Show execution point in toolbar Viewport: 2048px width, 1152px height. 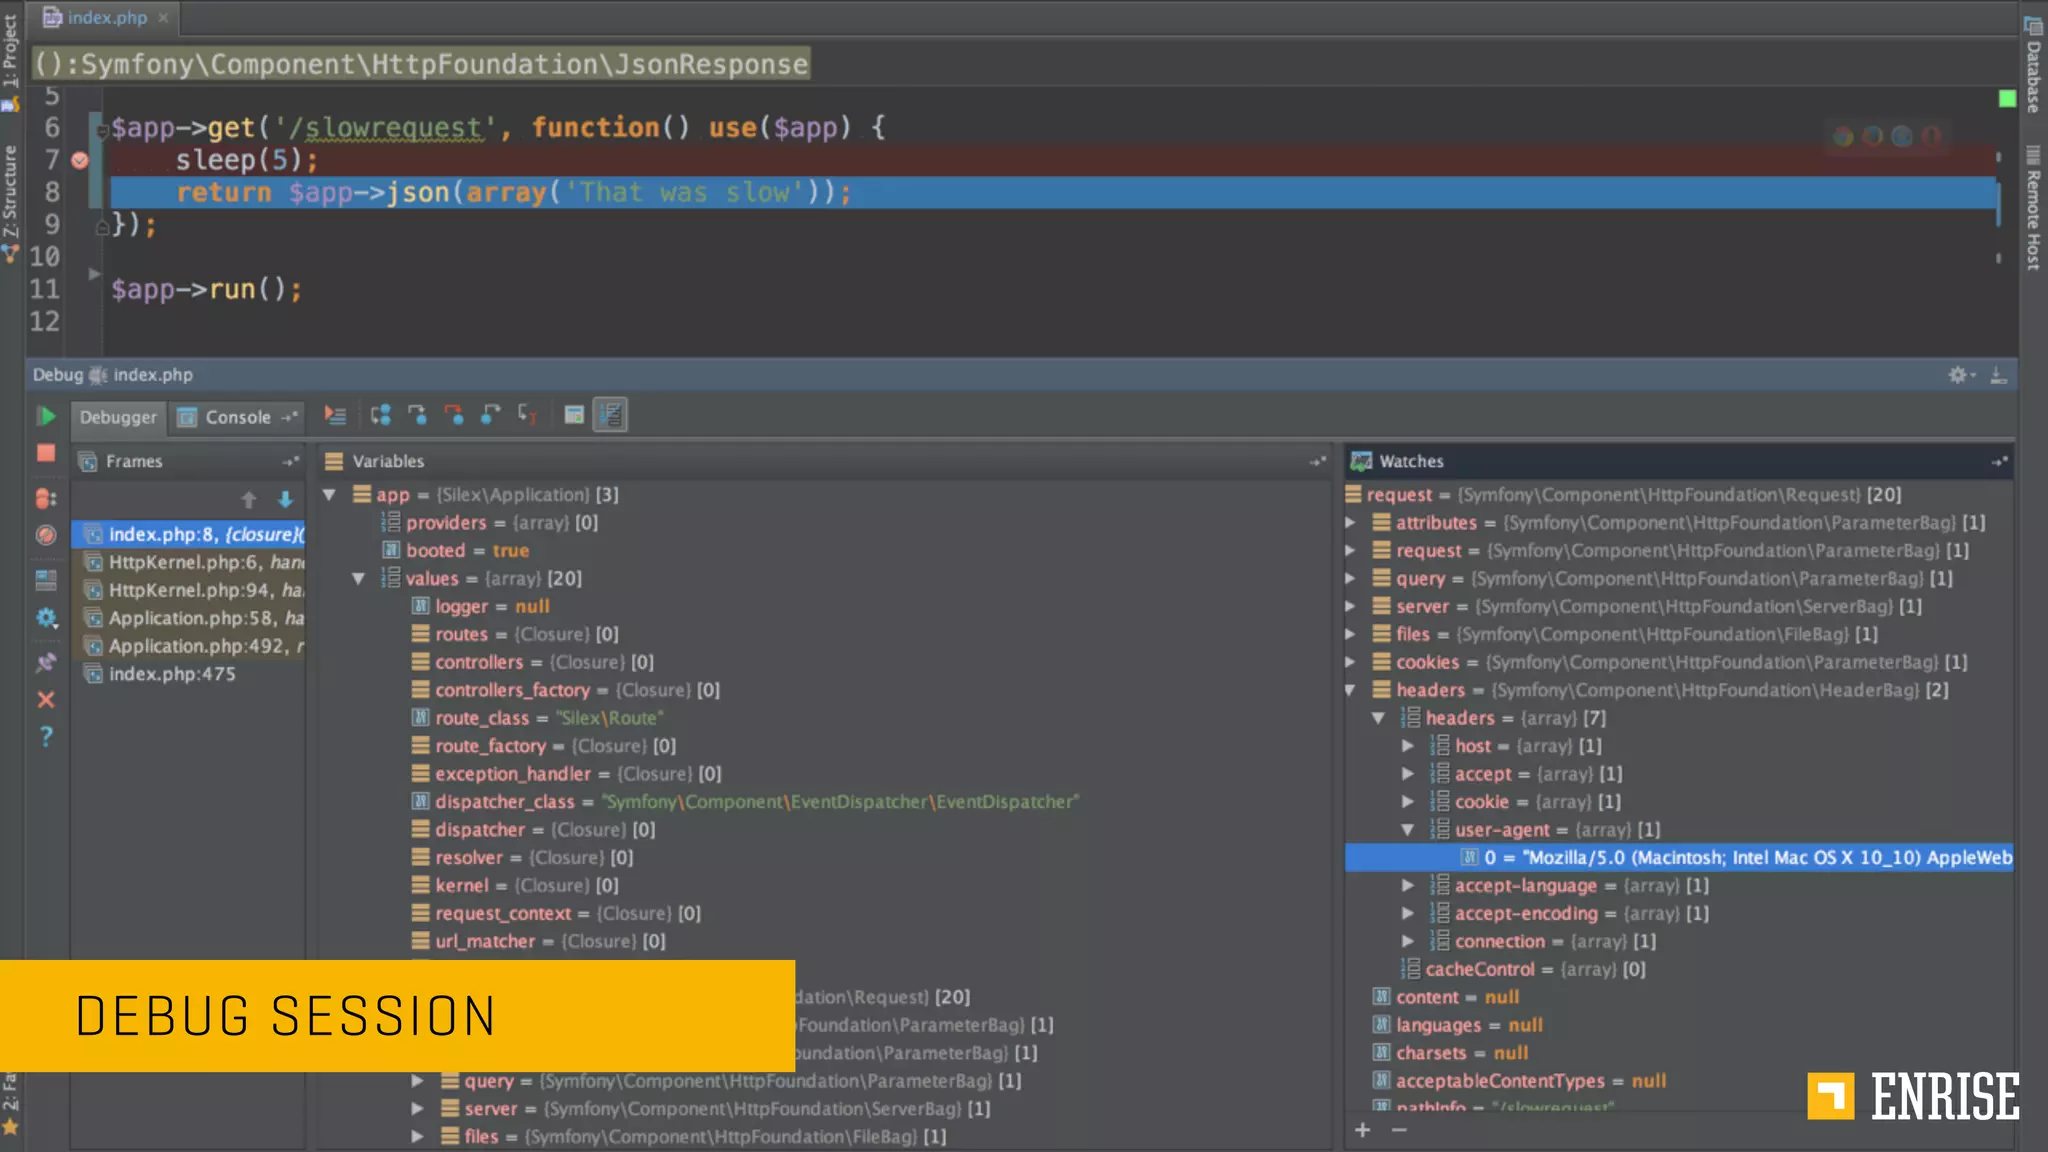(x=335, y=415)
